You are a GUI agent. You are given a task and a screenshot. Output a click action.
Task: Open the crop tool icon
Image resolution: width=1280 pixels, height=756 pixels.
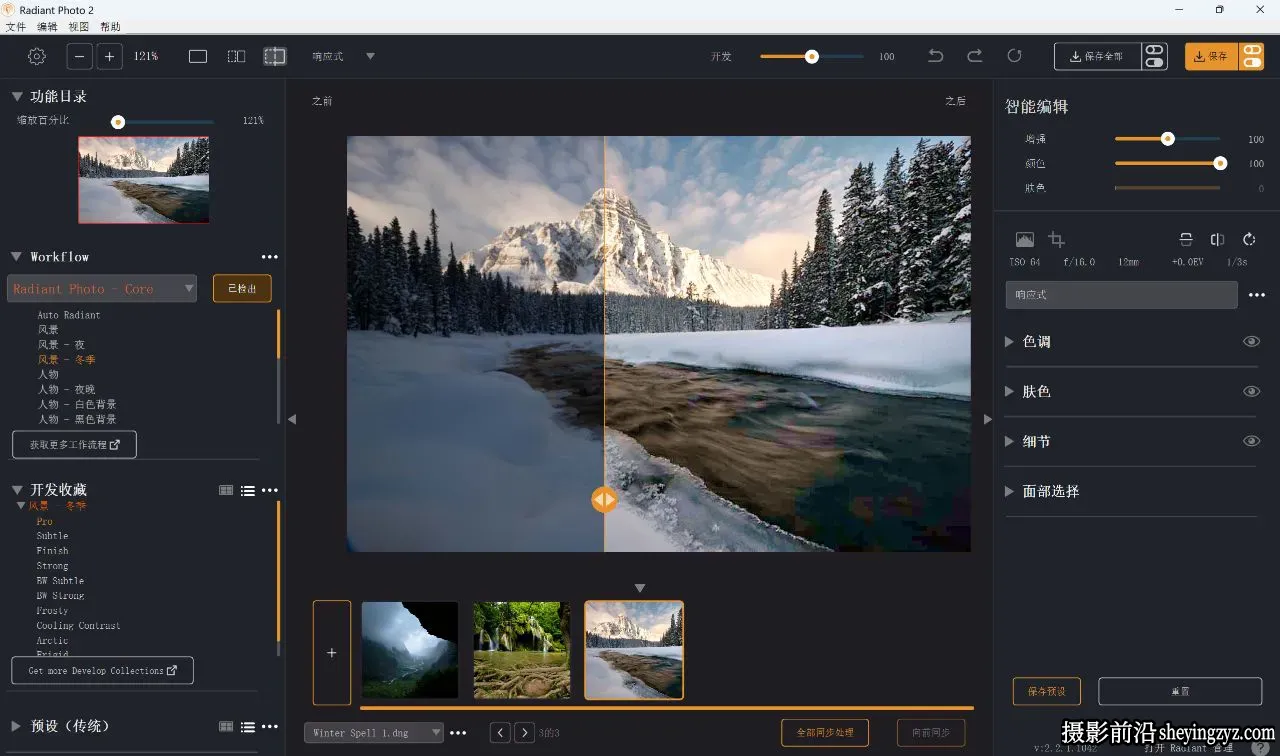pyautogui.click(x=1056, y=239)
